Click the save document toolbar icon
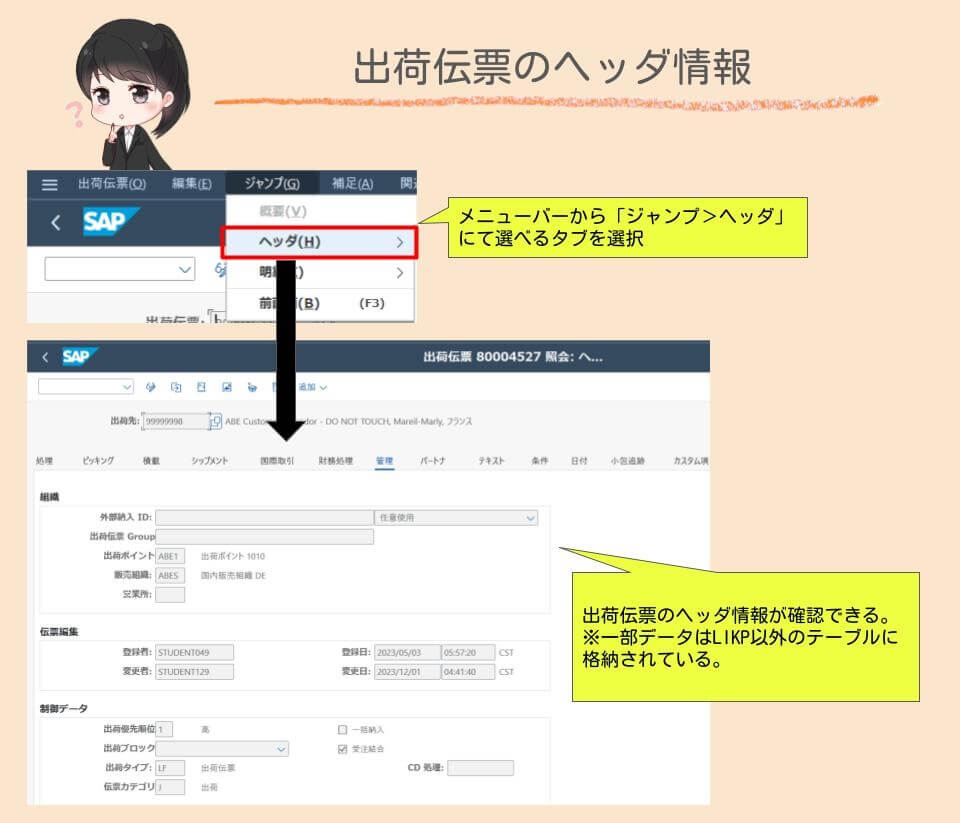The width and height of the screenshot is (960, 823). 200,388
